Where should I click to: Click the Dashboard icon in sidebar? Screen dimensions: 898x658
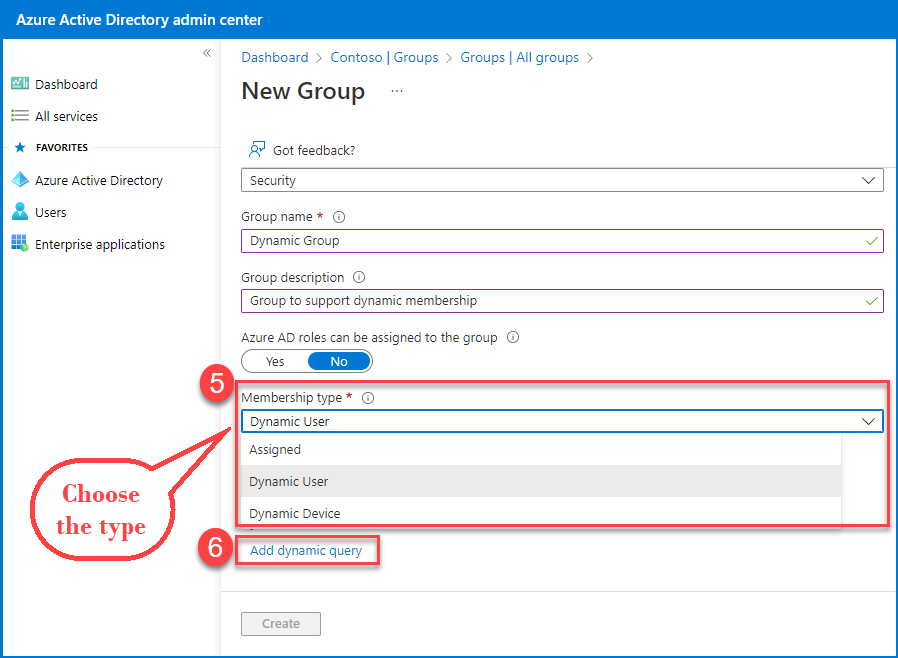[x=19, y=84]
